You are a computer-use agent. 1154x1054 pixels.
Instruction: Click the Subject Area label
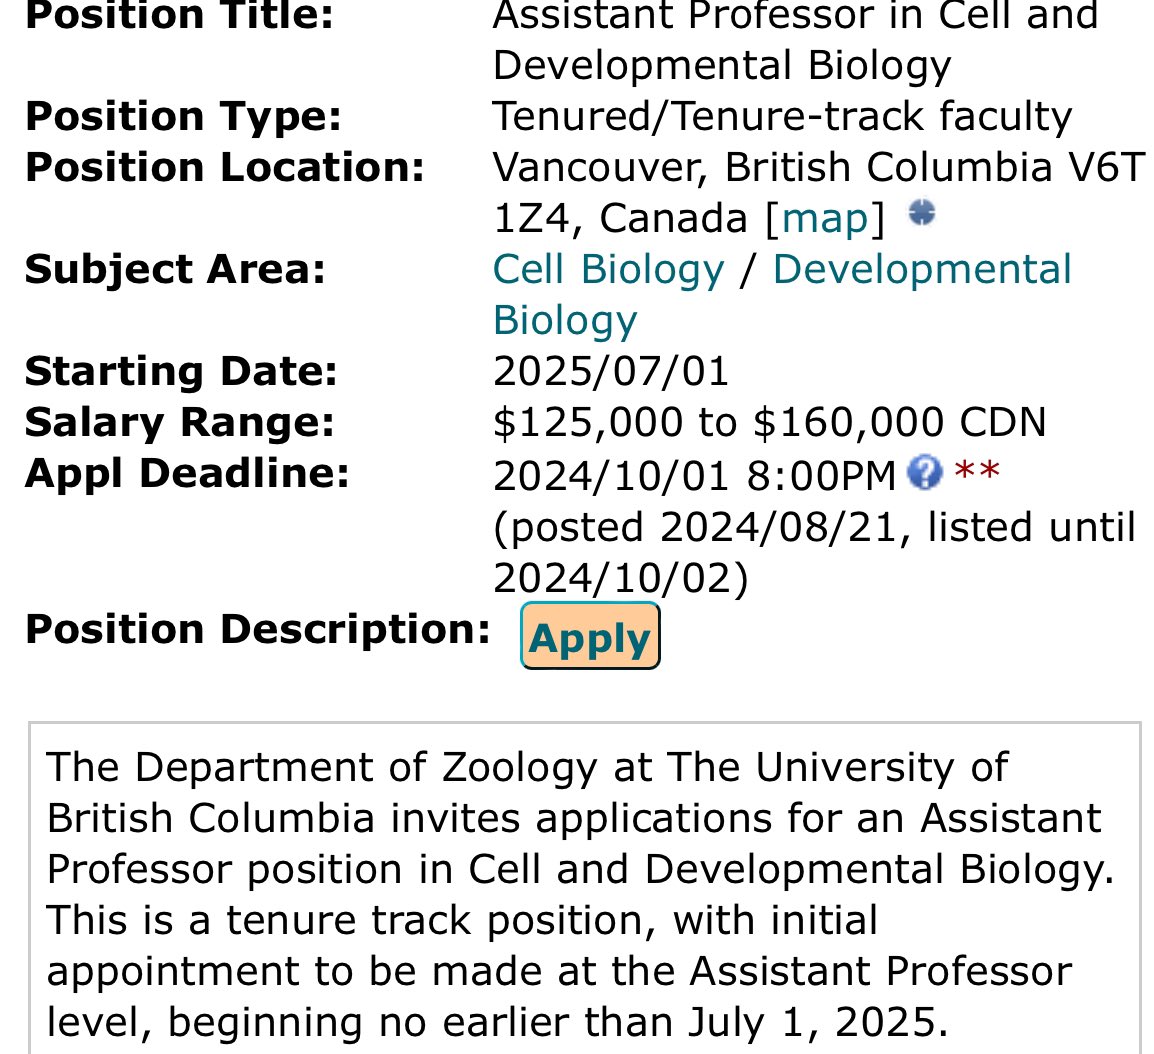click(175, 269)
